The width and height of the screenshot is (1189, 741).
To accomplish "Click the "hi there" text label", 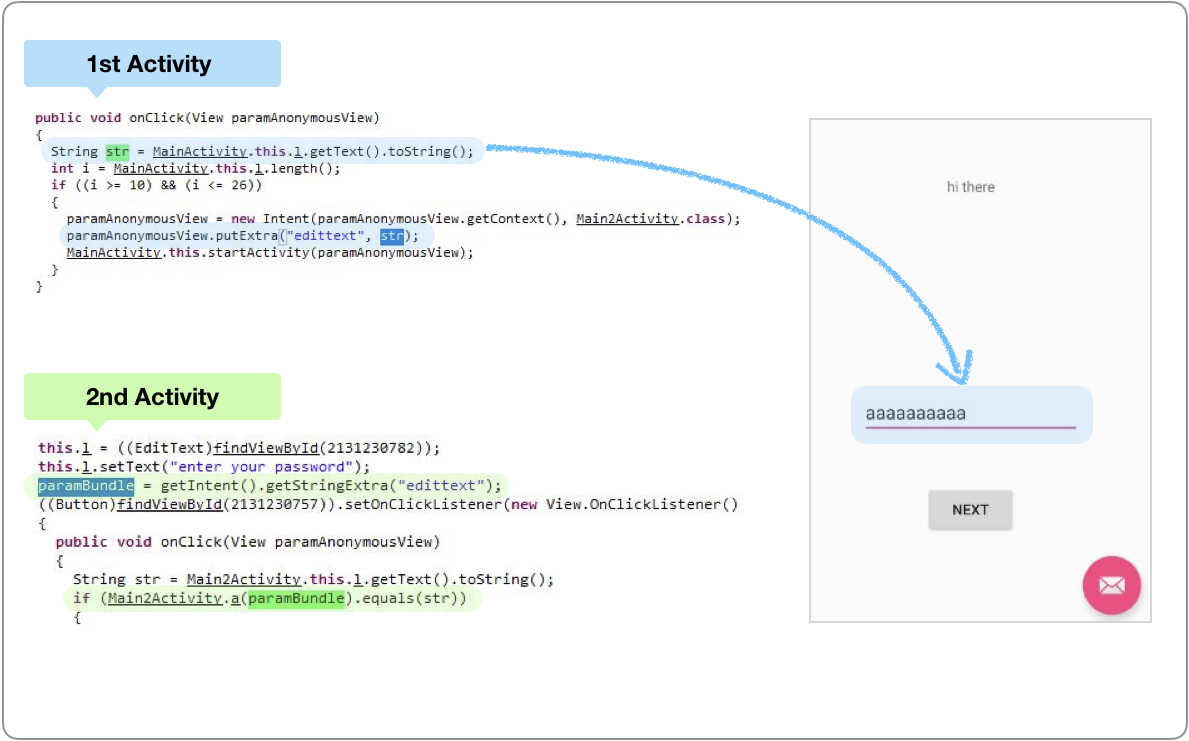I will point(970,187).
